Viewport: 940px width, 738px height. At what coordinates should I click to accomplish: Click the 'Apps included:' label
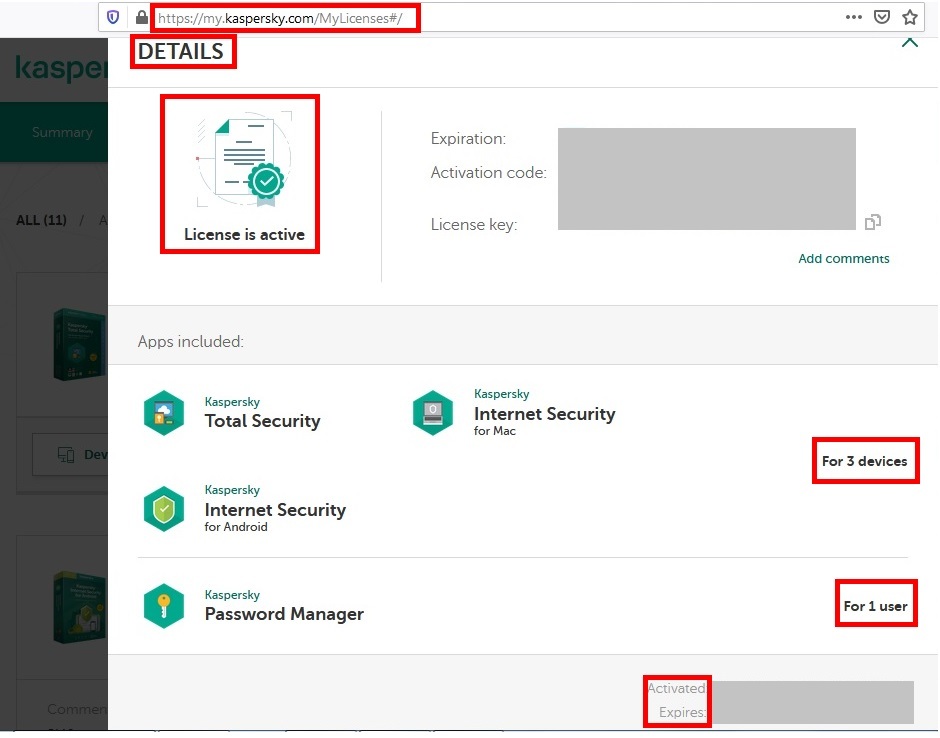[x=191, y=342]
